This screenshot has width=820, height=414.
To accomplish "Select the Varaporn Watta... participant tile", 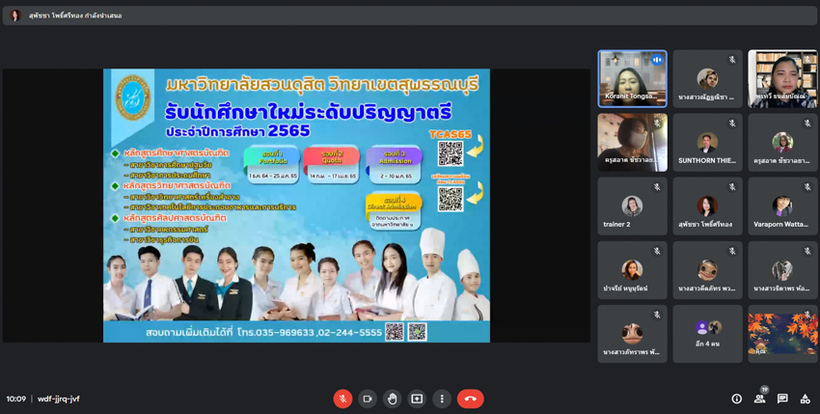I will [x=783, y=206].
